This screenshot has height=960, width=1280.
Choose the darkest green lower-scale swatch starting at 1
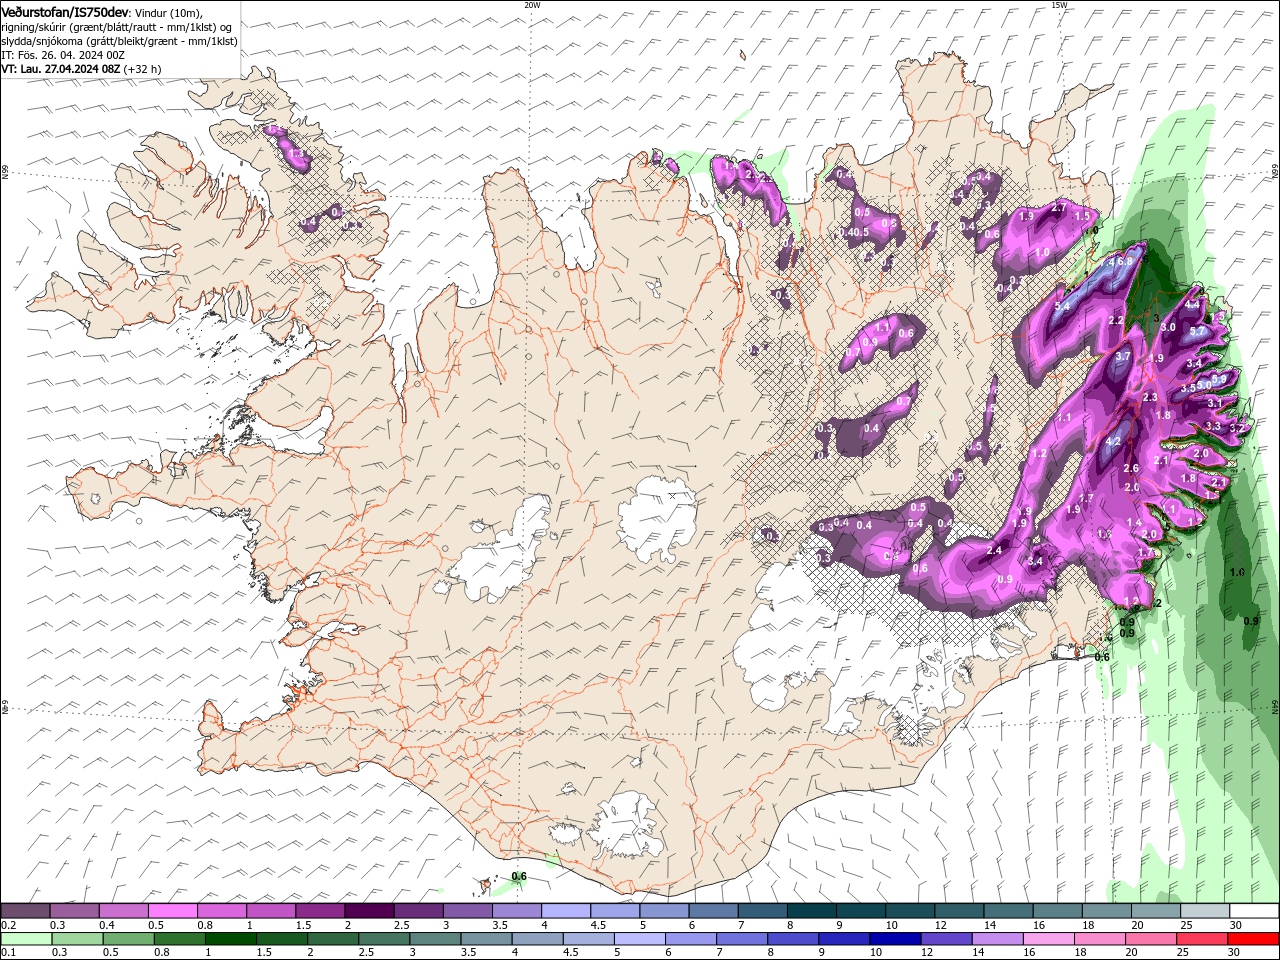230,939
